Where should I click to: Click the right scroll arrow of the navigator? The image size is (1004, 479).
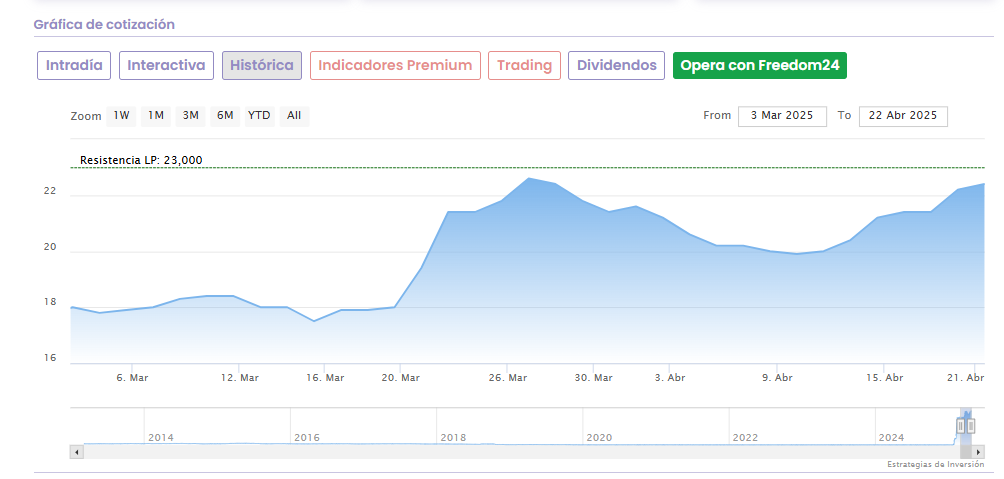pyautogui.click(x=978, y=452)
